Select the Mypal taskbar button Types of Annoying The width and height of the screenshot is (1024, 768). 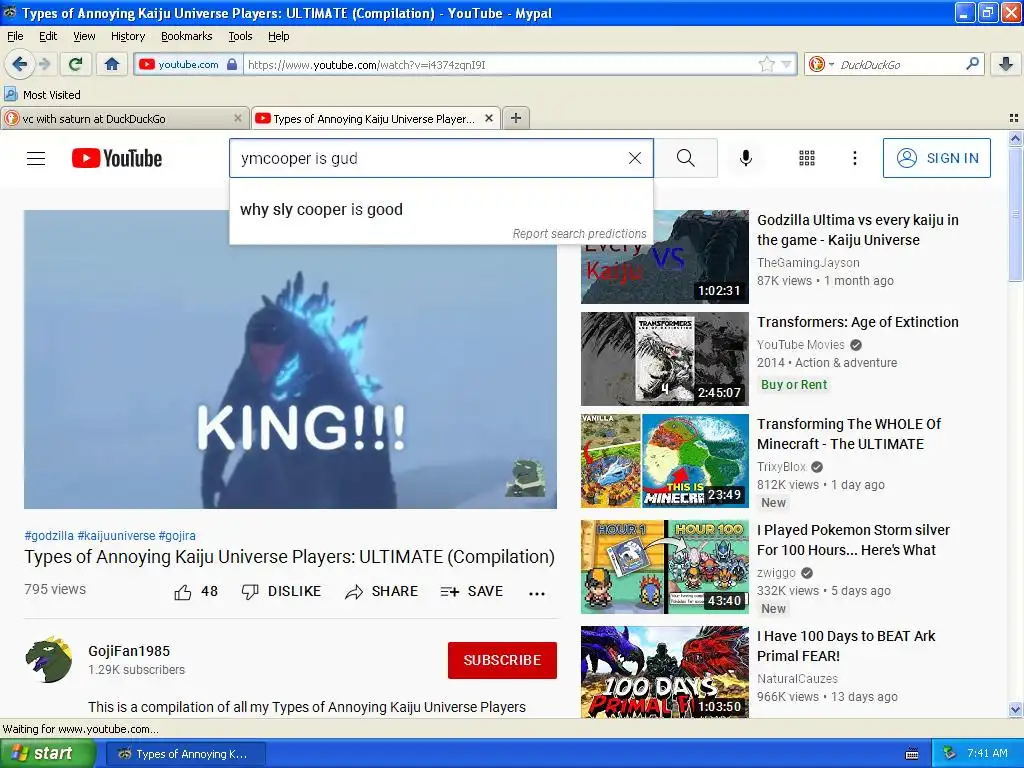[x=185, y=754]
